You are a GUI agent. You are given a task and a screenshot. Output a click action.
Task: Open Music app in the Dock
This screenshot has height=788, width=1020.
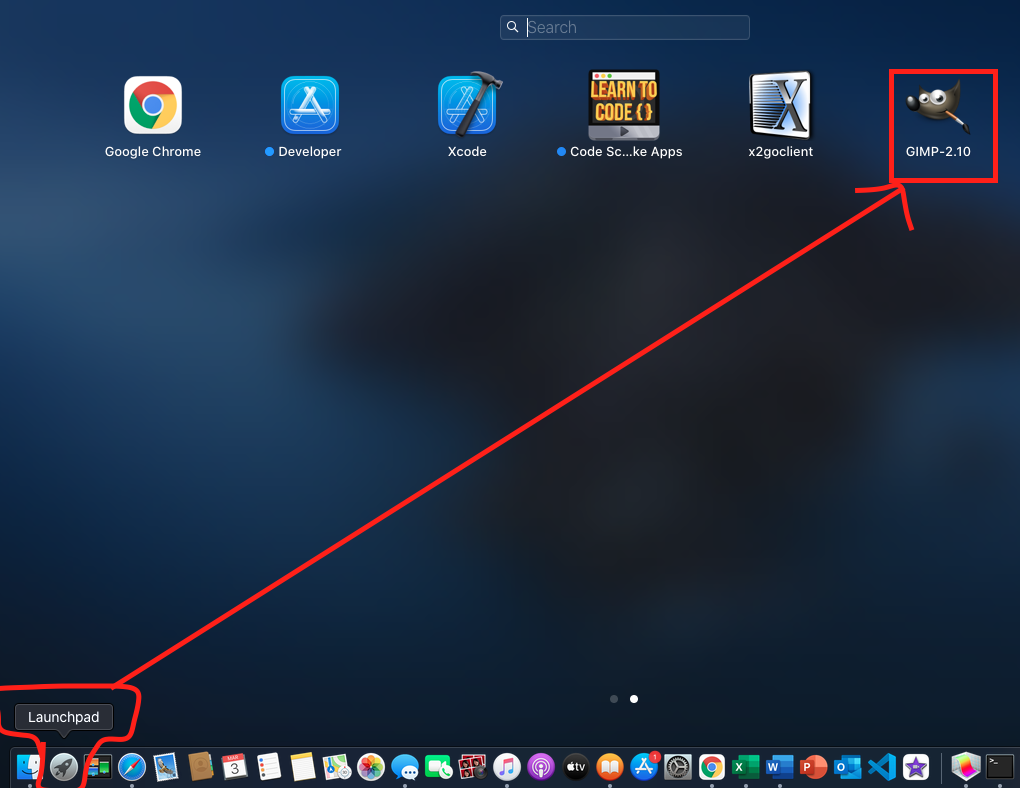pyautogui.click(x=507, y=767)
